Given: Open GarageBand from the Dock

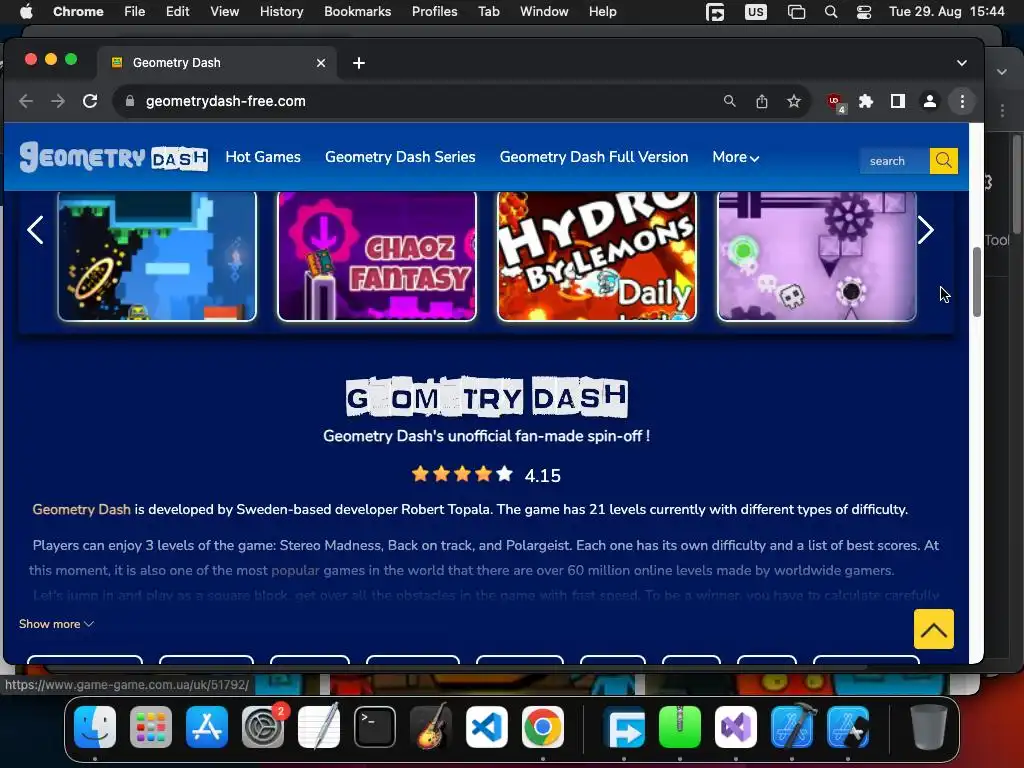Looking at the screenshot, I should (x=431, y=727).
